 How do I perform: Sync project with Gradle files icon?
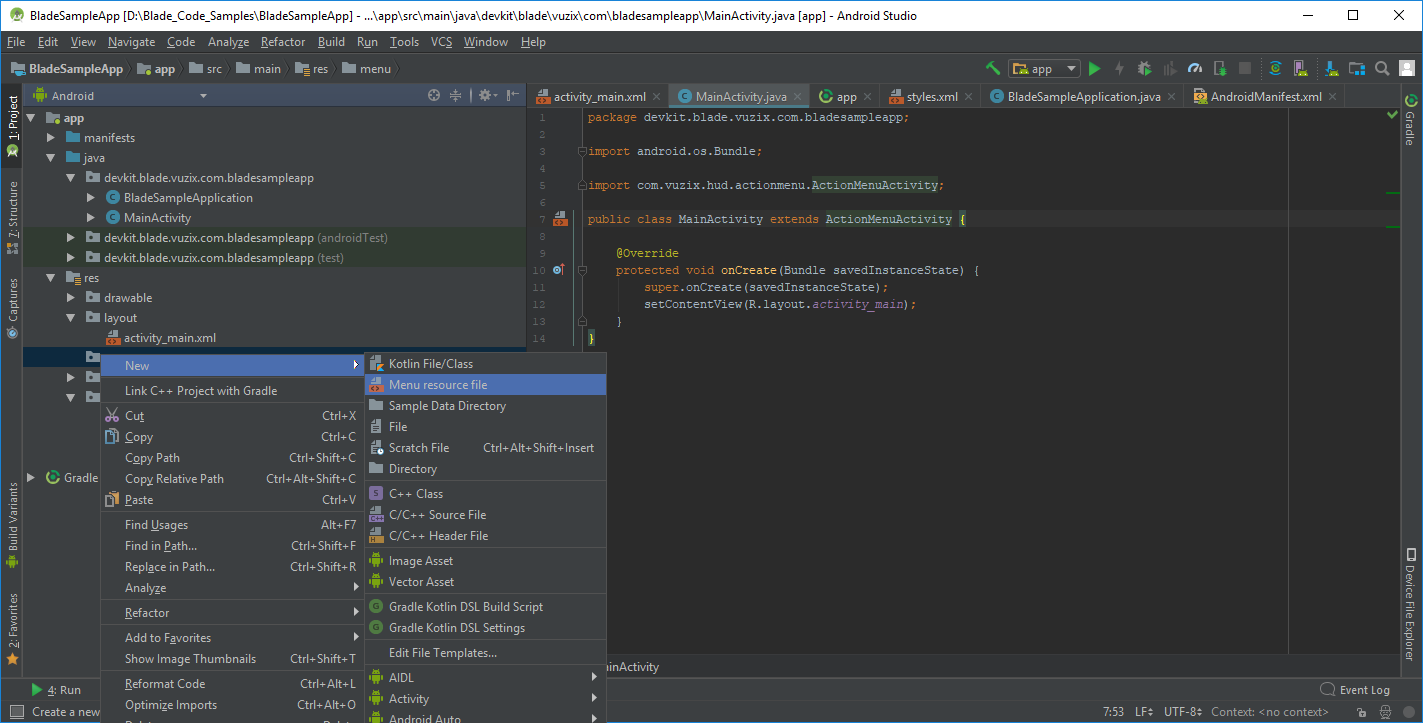(1276, 68)
